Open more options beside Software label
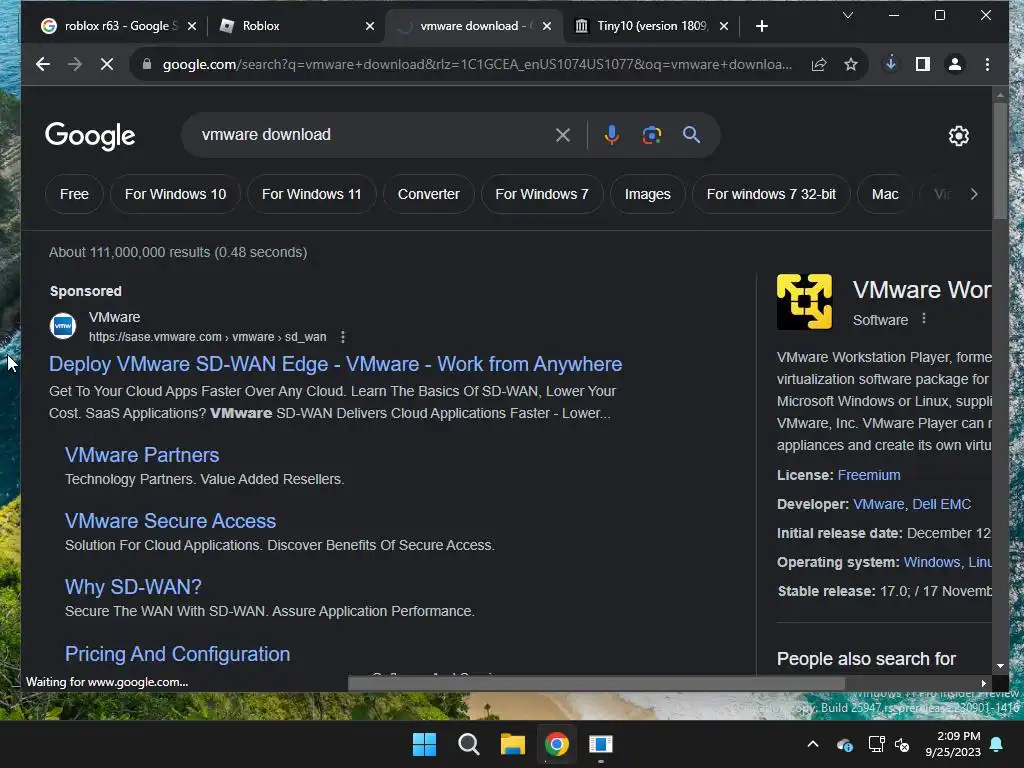The width and height of the screenshot is (1024, 768). (923, 319)
